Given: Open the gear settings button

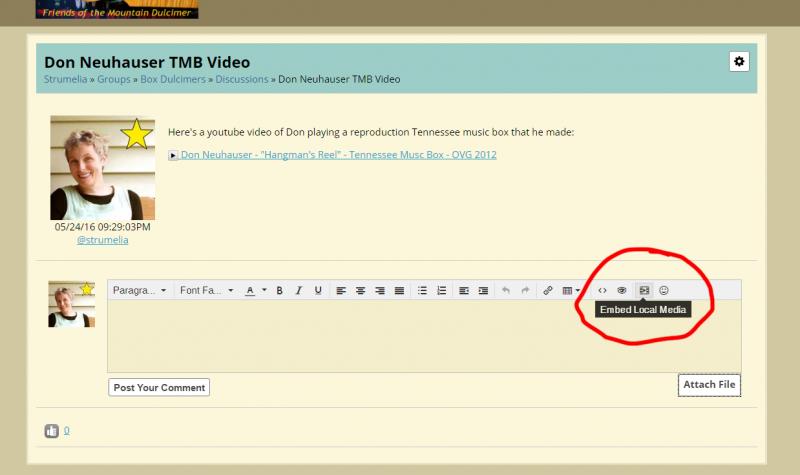Looking at the screenshot, I should pyautogui.click(x=739, y=62).
